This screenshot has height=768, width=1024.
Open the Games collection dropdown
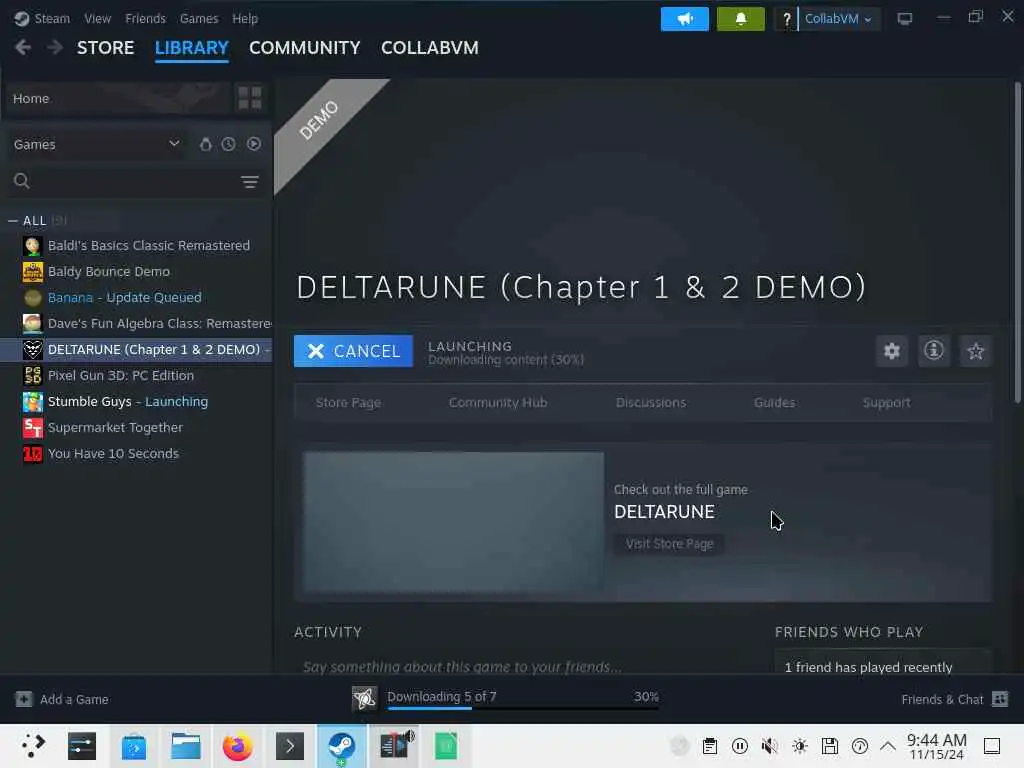97,144
